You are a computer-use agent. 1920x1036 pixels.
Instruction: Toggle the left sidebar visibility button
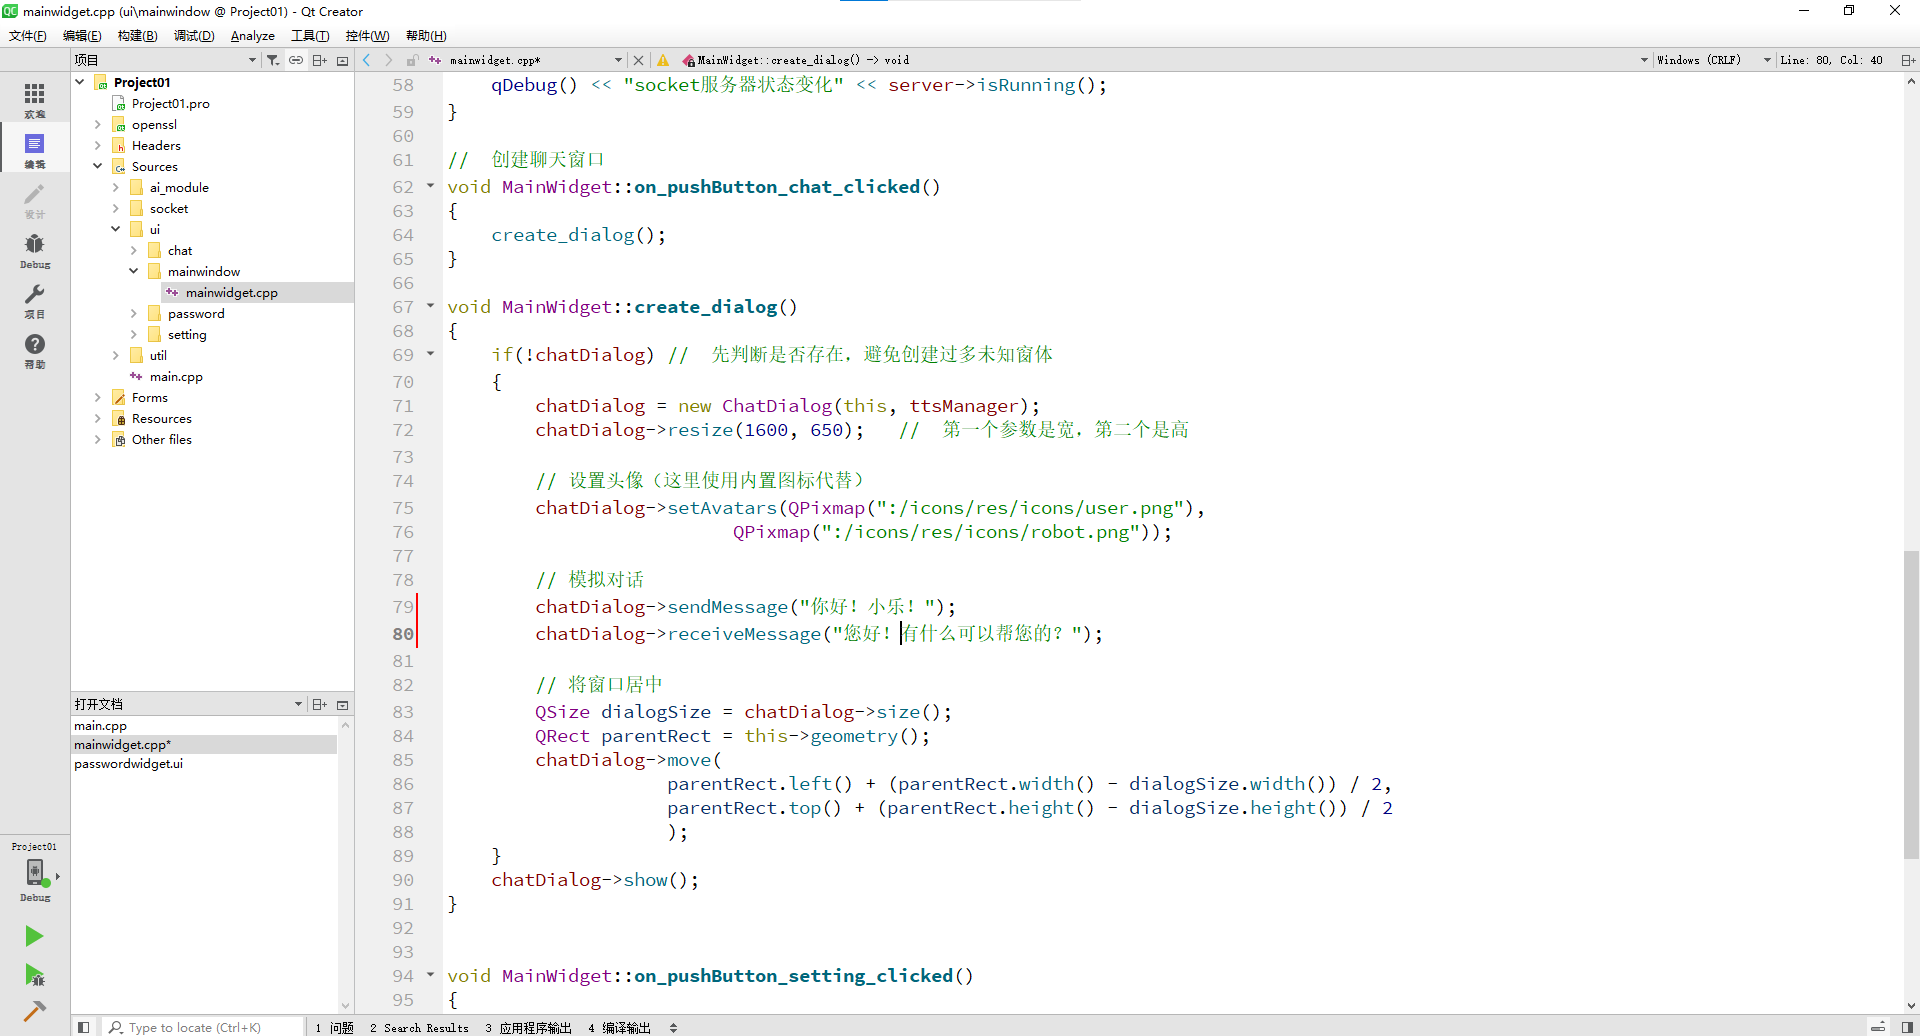(84, 1027)
